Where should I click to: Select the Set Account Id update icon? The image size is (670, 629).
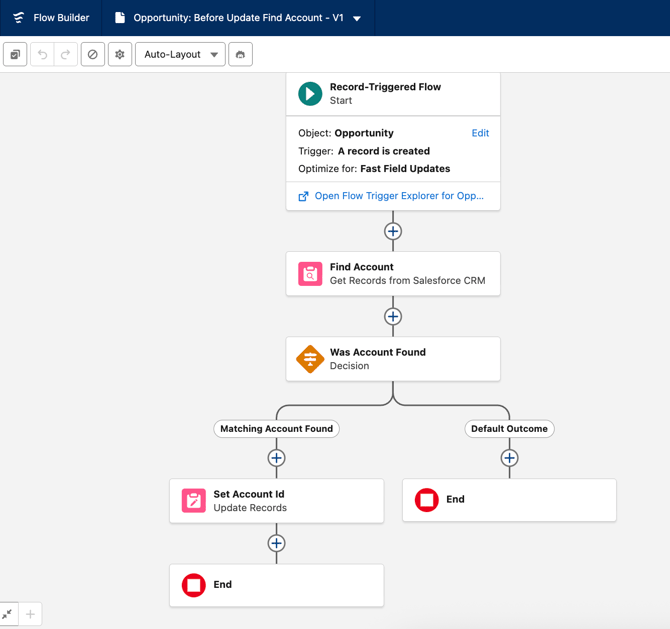194,500
